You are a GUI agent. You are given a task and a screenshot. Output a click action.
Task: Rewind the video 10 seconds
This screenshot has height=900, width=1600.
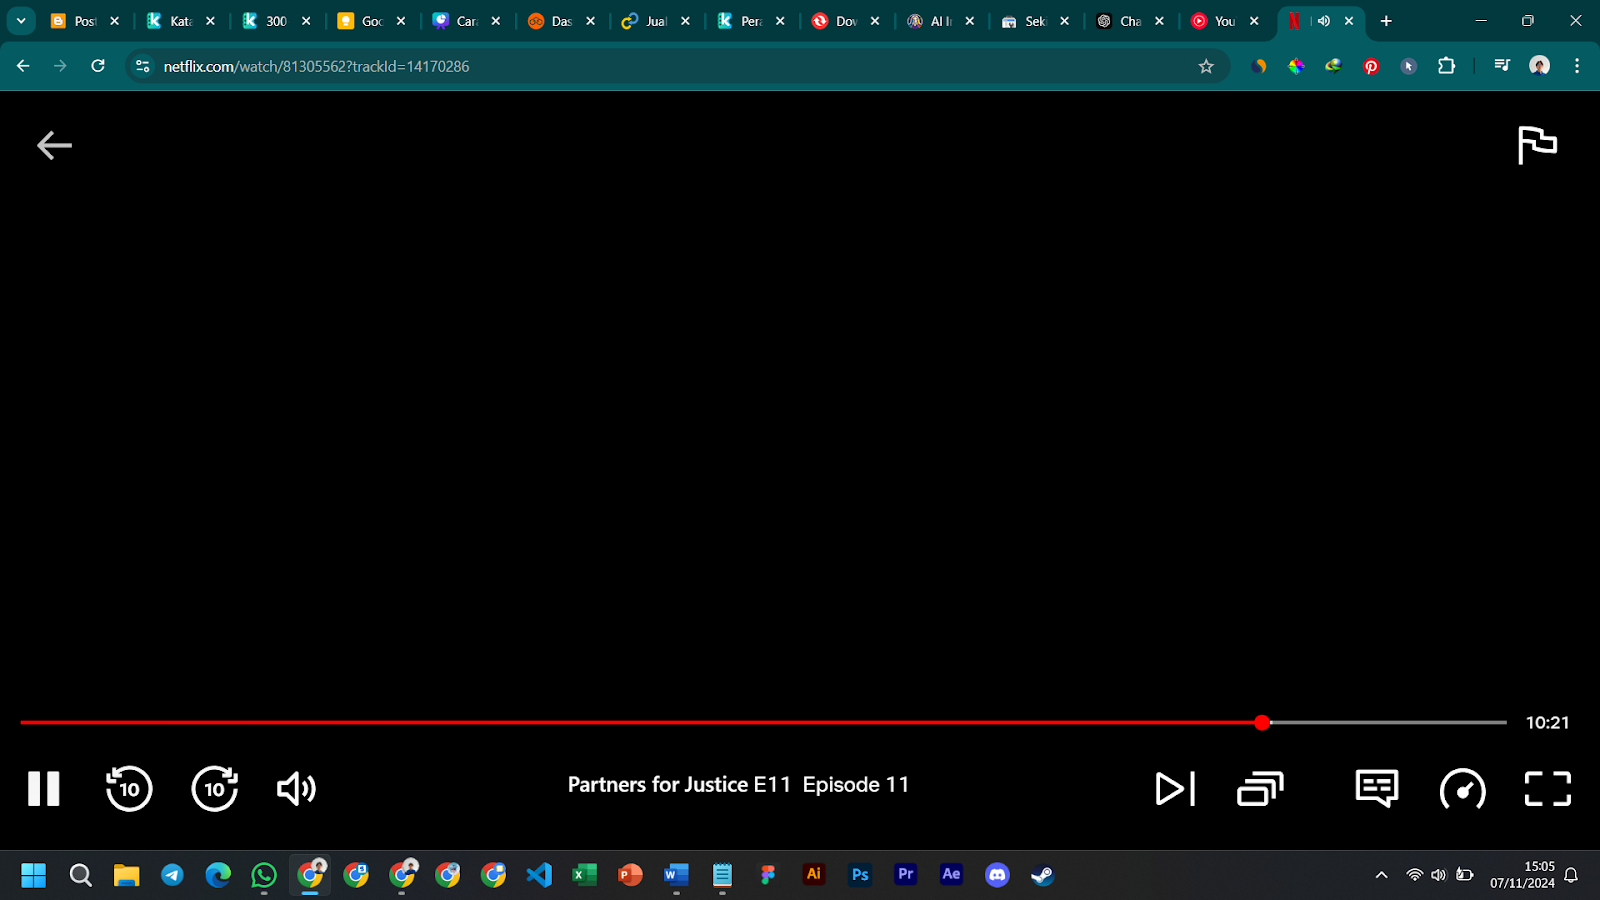pos(129,789)
